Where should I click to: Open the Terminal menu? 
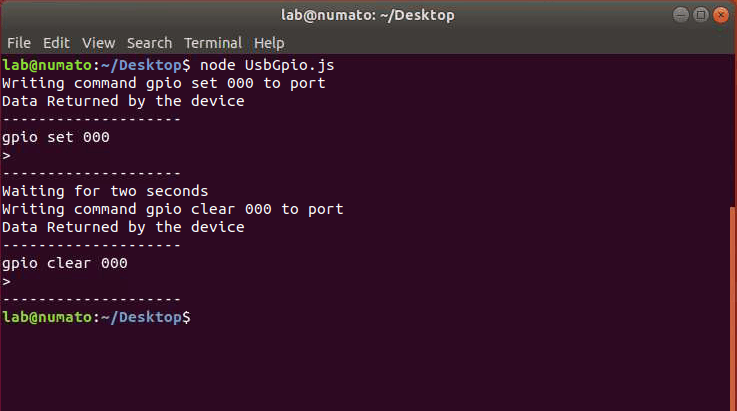click(x=213, y=43)
